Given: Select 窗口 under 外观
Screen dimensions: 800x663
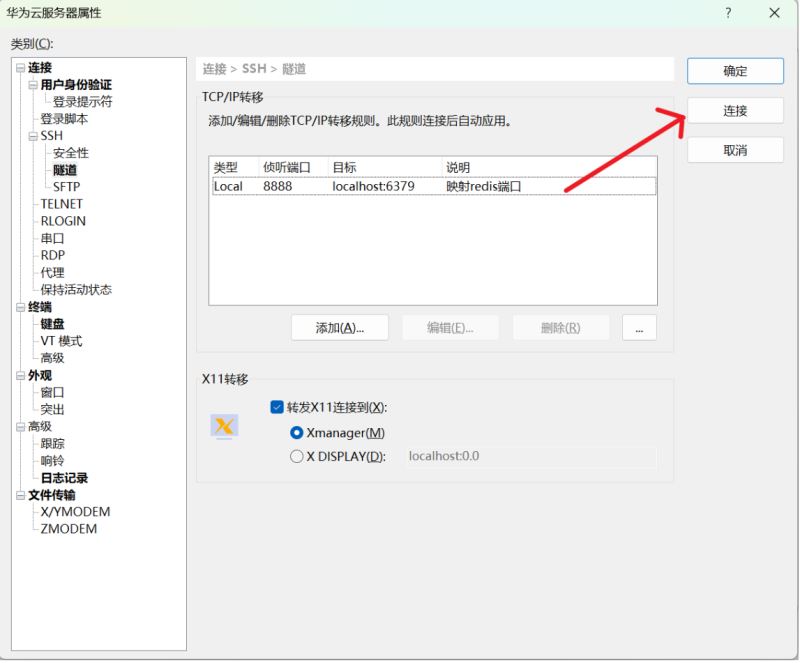Looking at the screenshot, I should click(52, 392).
